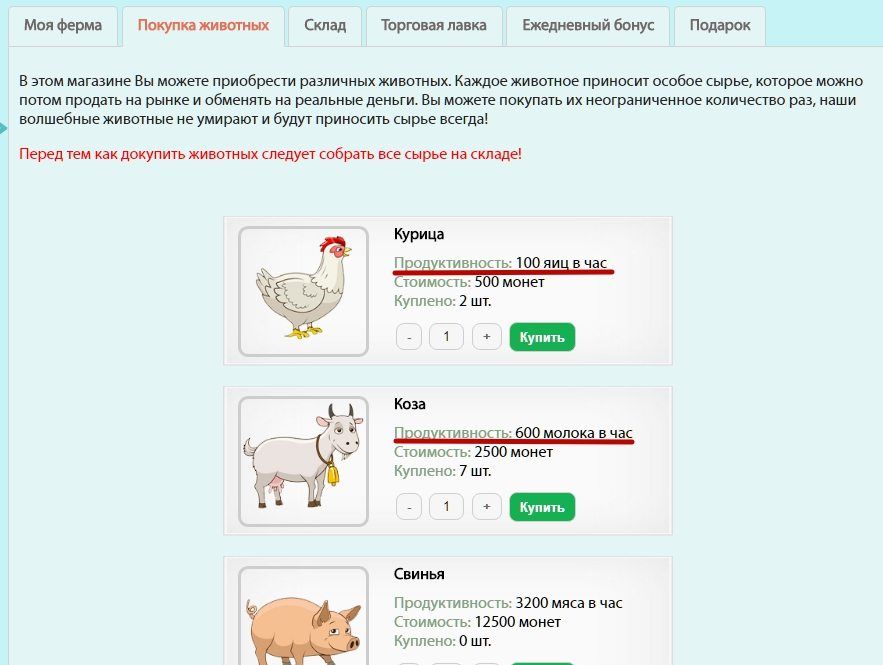Viewport: 883px width, 665px height.
Task: Decrease chicken quantity with minus button
Action: (409, 337)
